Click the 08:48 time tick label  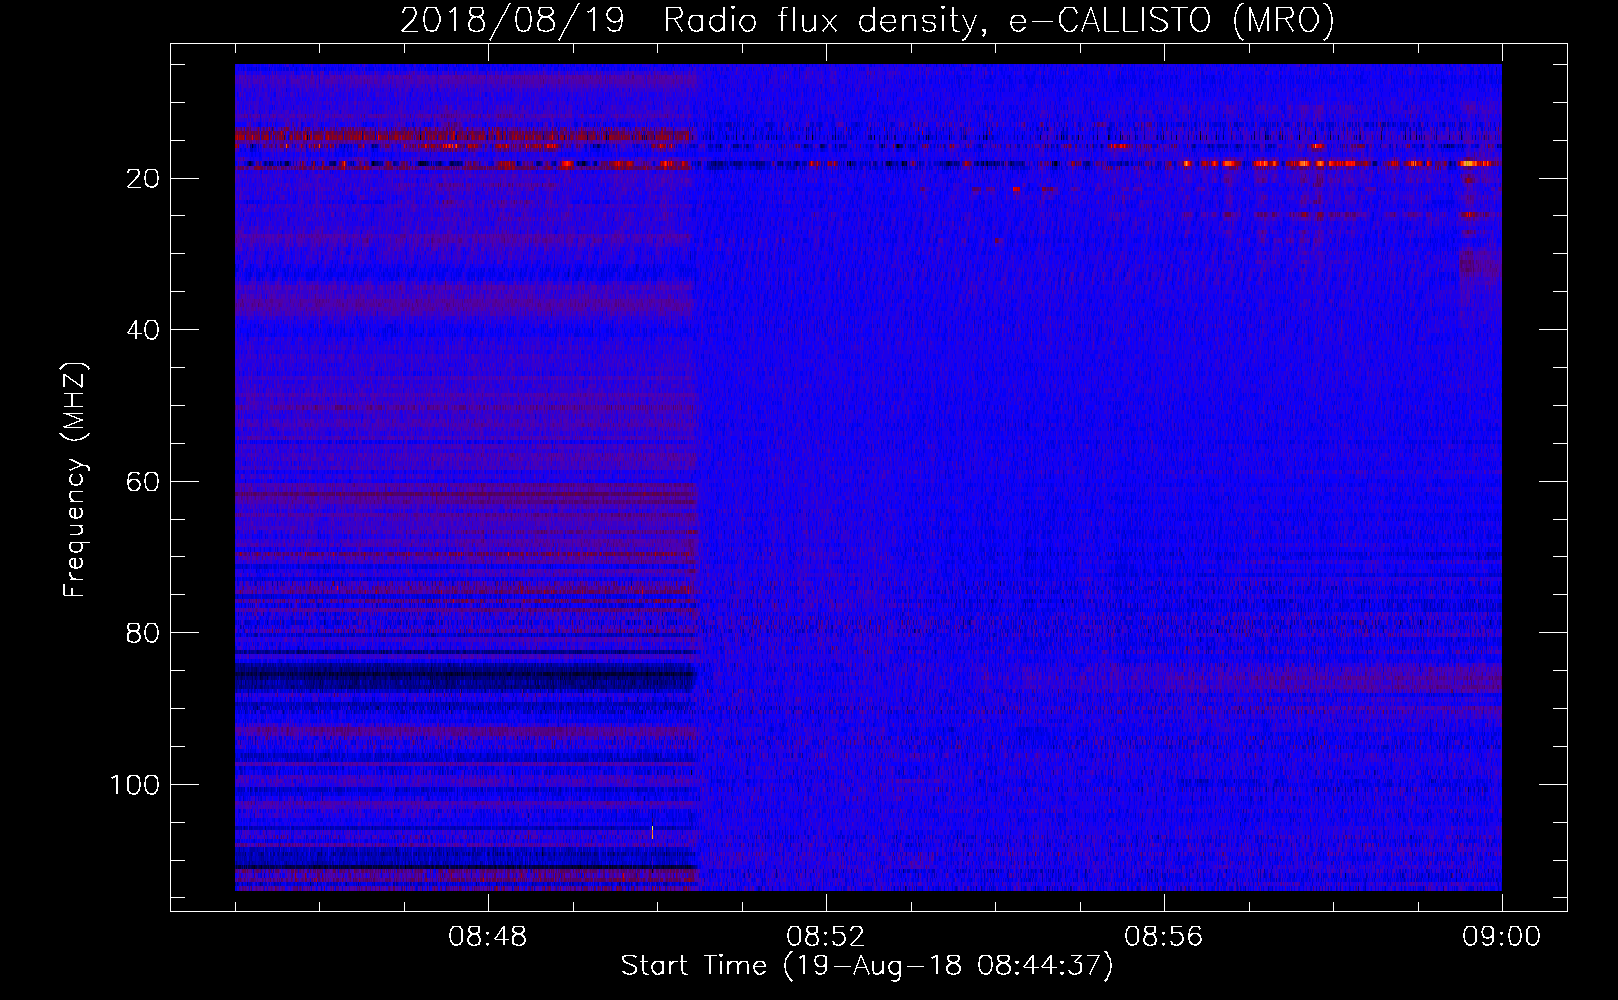tap(488, 937)
